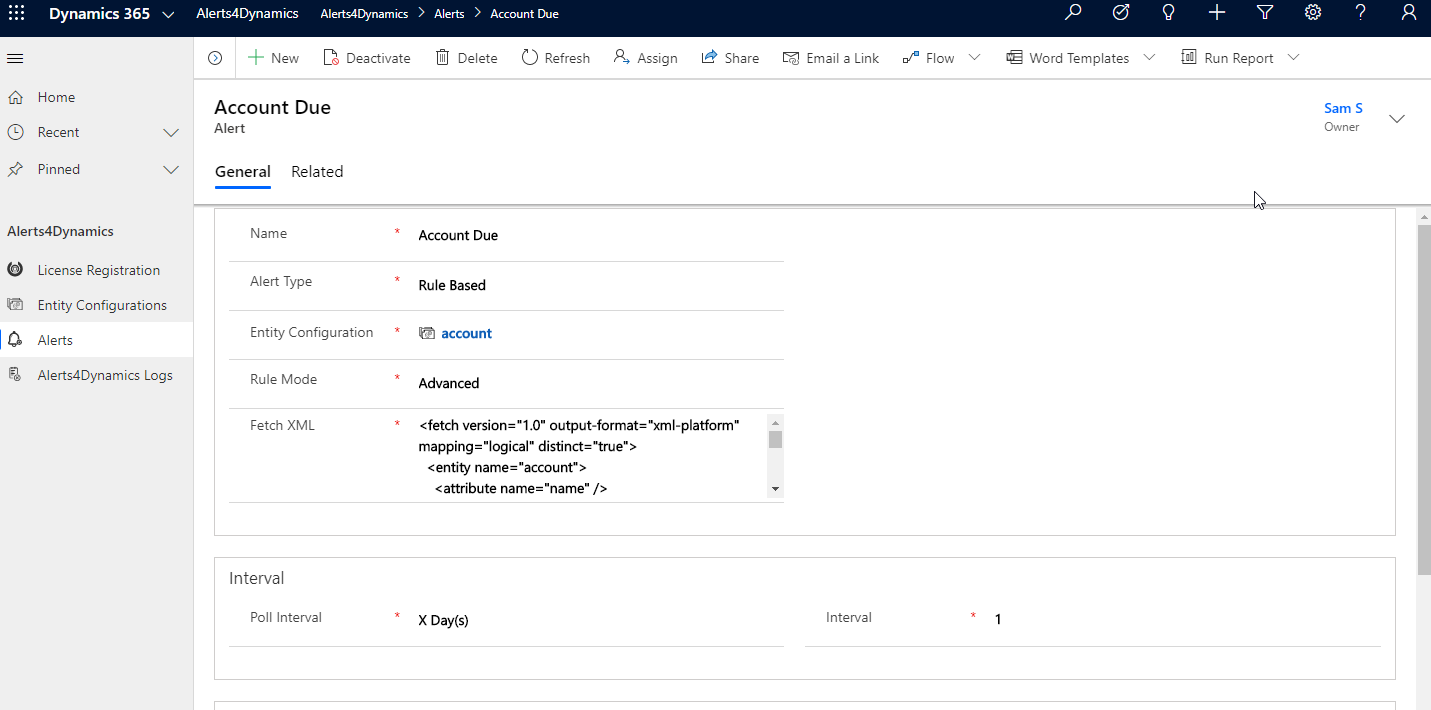The image size is (1431, 710).
Task: Click Fetch XML scrollbar down arrow
Action: click(775, 489)
